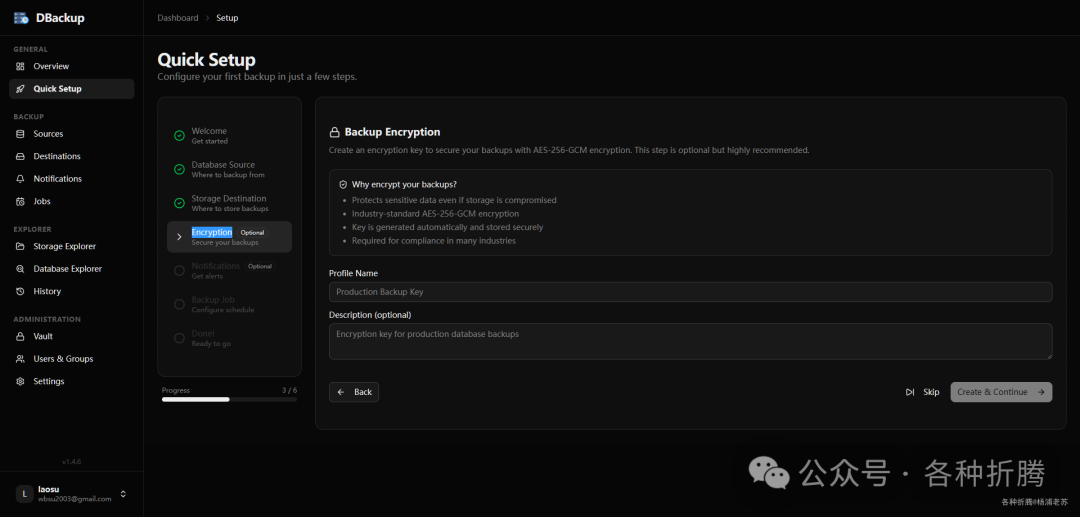Screen dimensions: 1080x517
Task: Skip the encryption step
Action: click(x=922, y=392)
